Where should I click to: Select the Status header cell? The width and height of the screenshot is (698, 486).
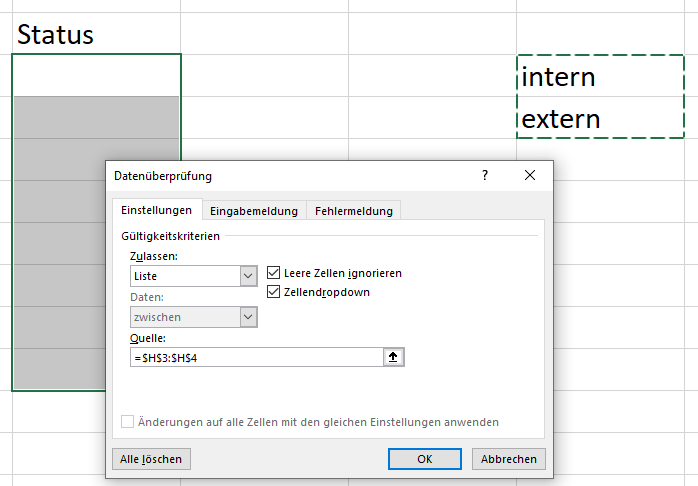pyautogui.click(x=96, y=34)
